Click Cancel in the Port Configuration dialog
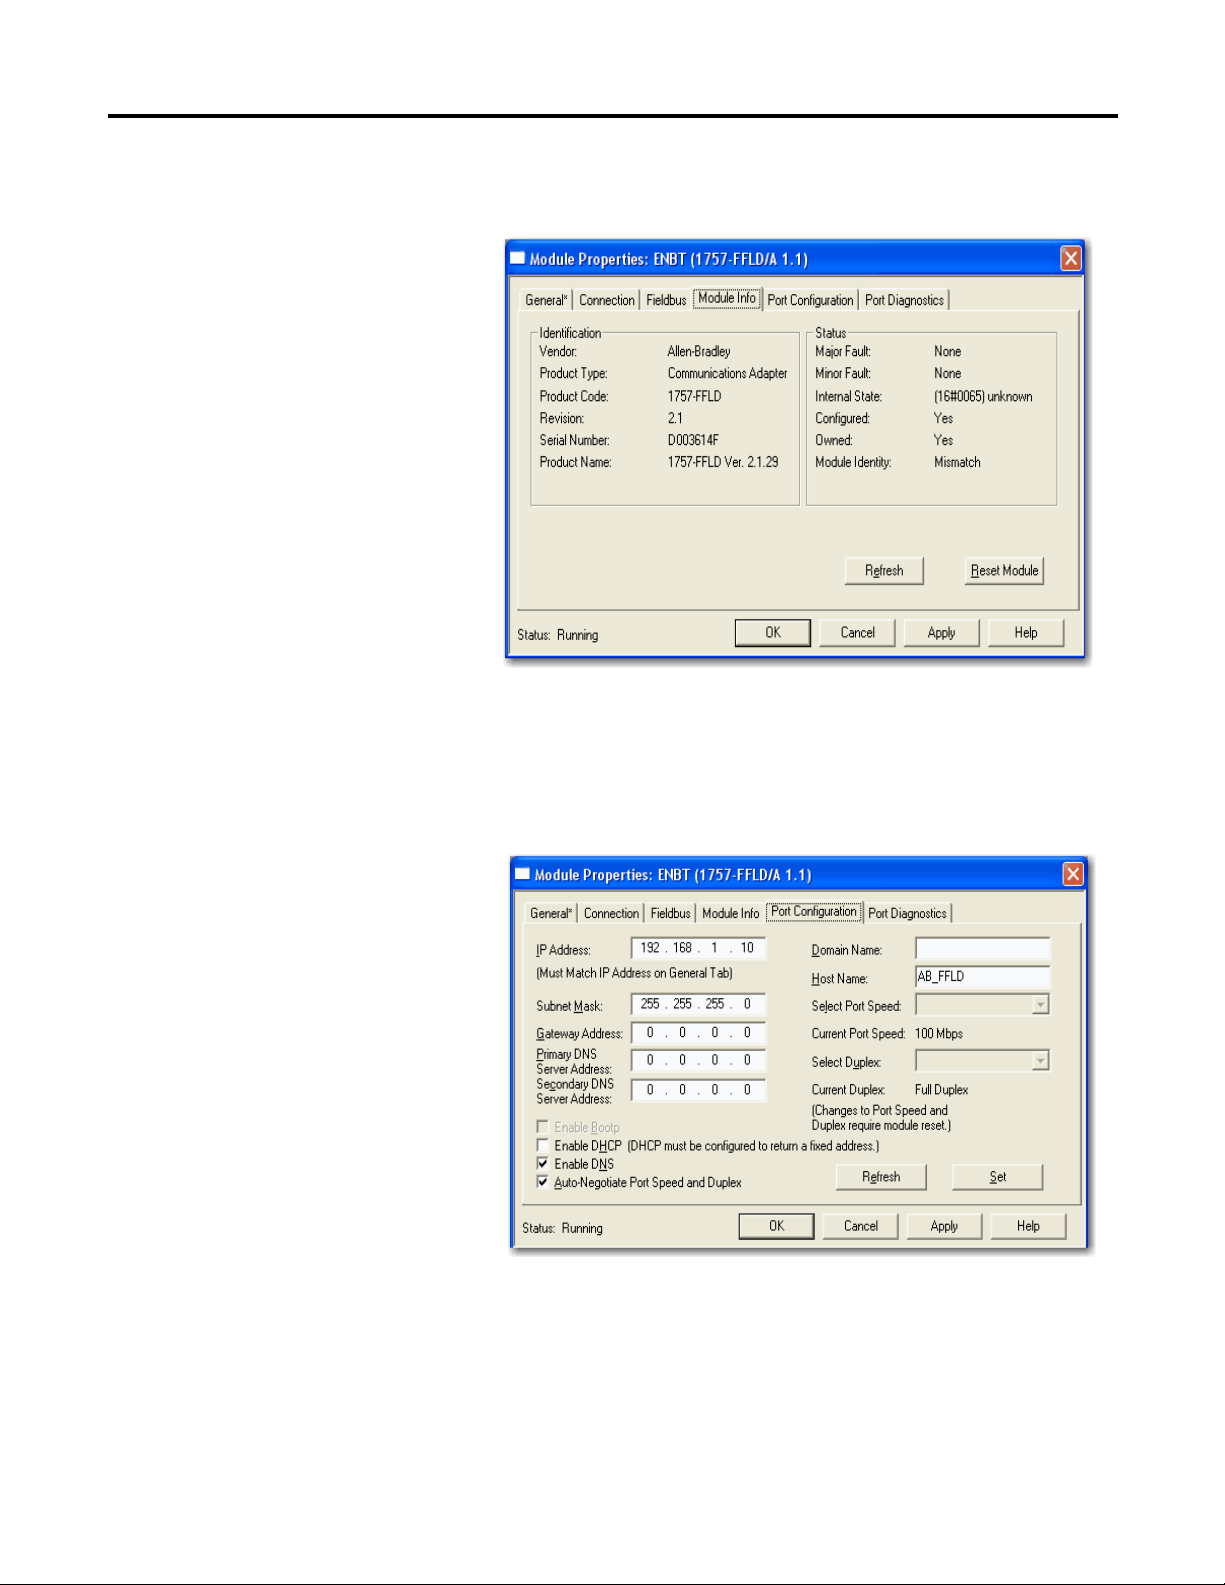Viewport: 1225px width, 1585px height. (860, 1226)
